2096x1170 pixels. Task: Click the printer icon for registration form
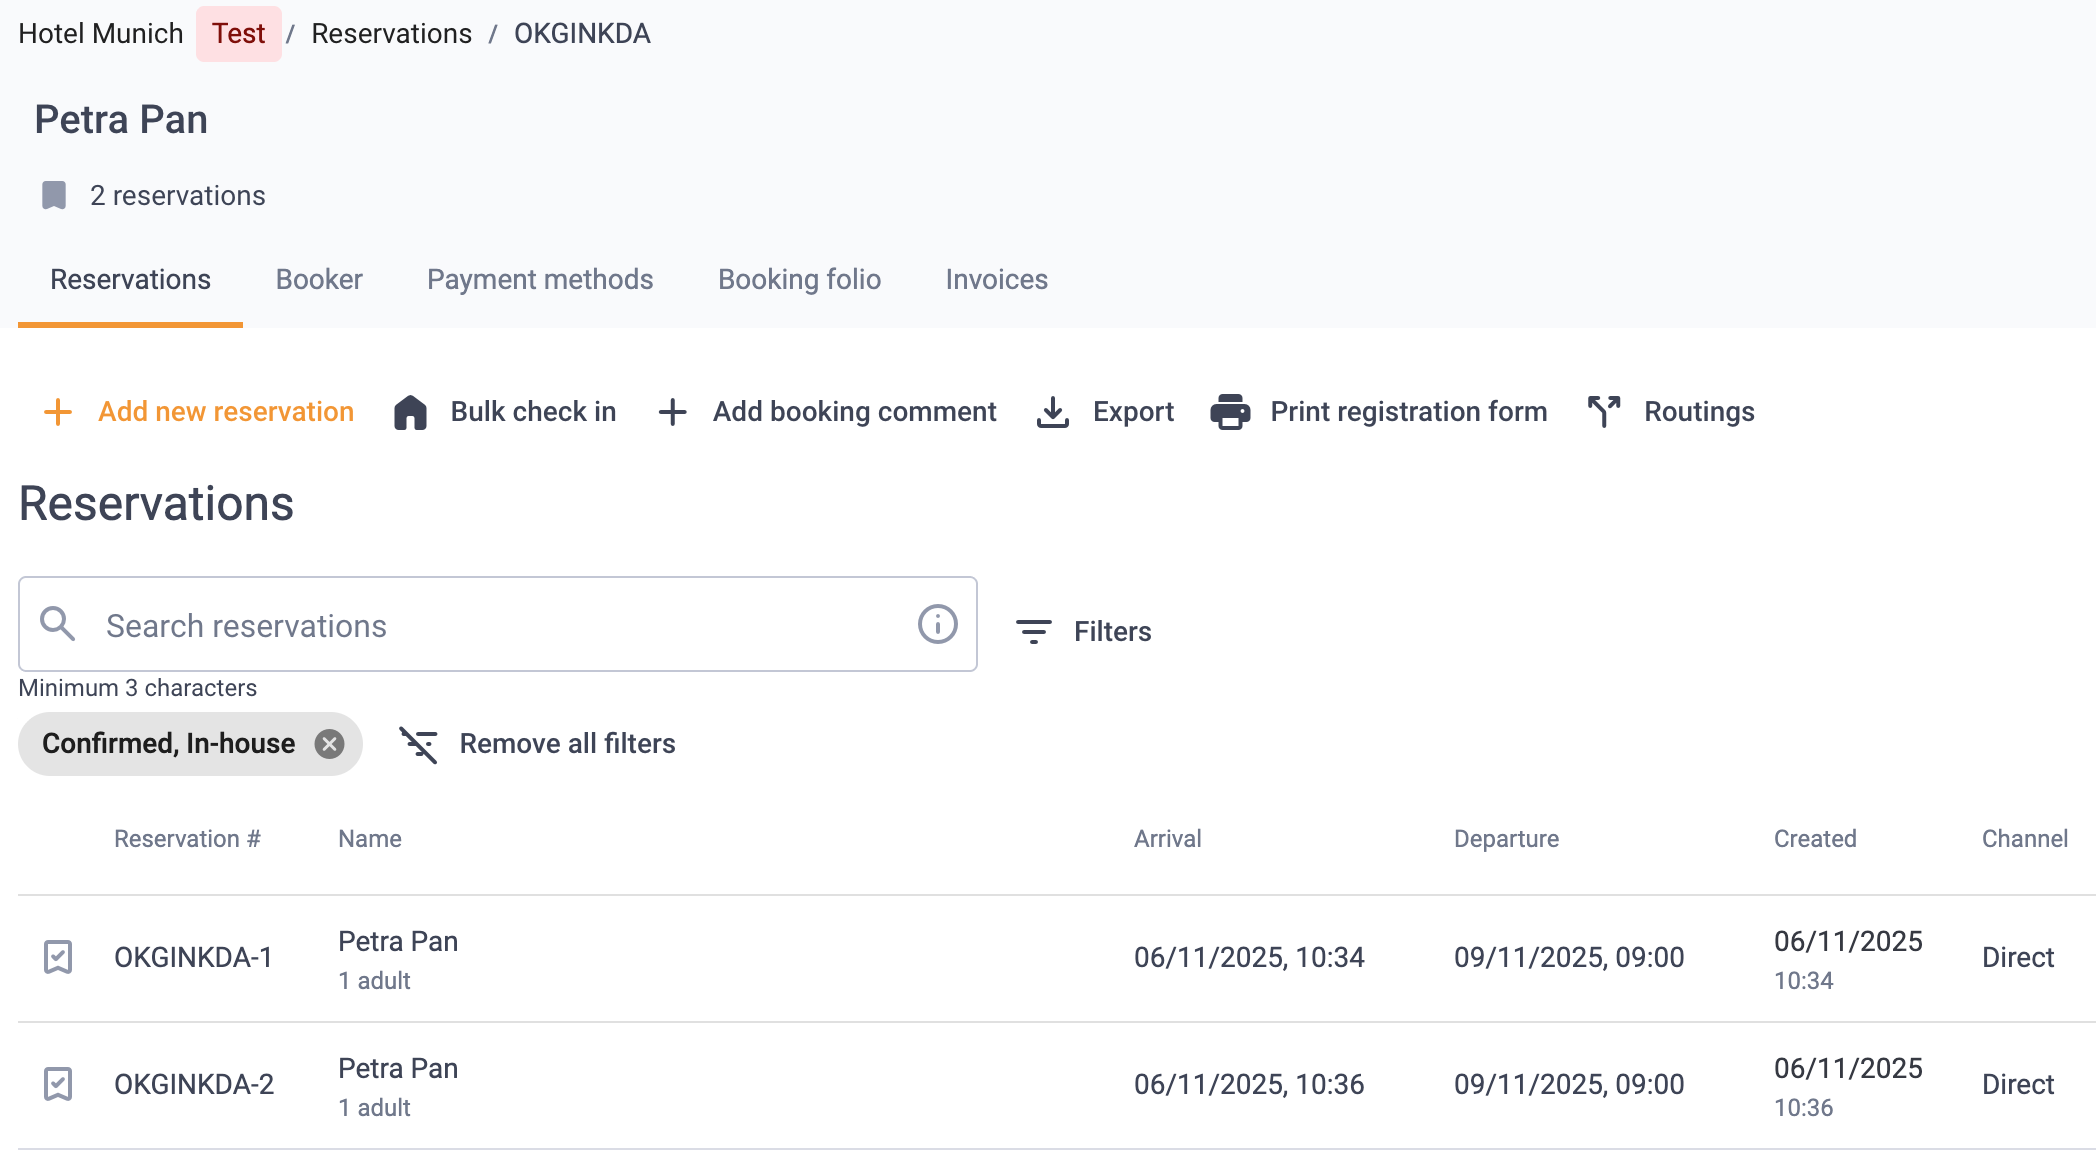click(1230, 412)
